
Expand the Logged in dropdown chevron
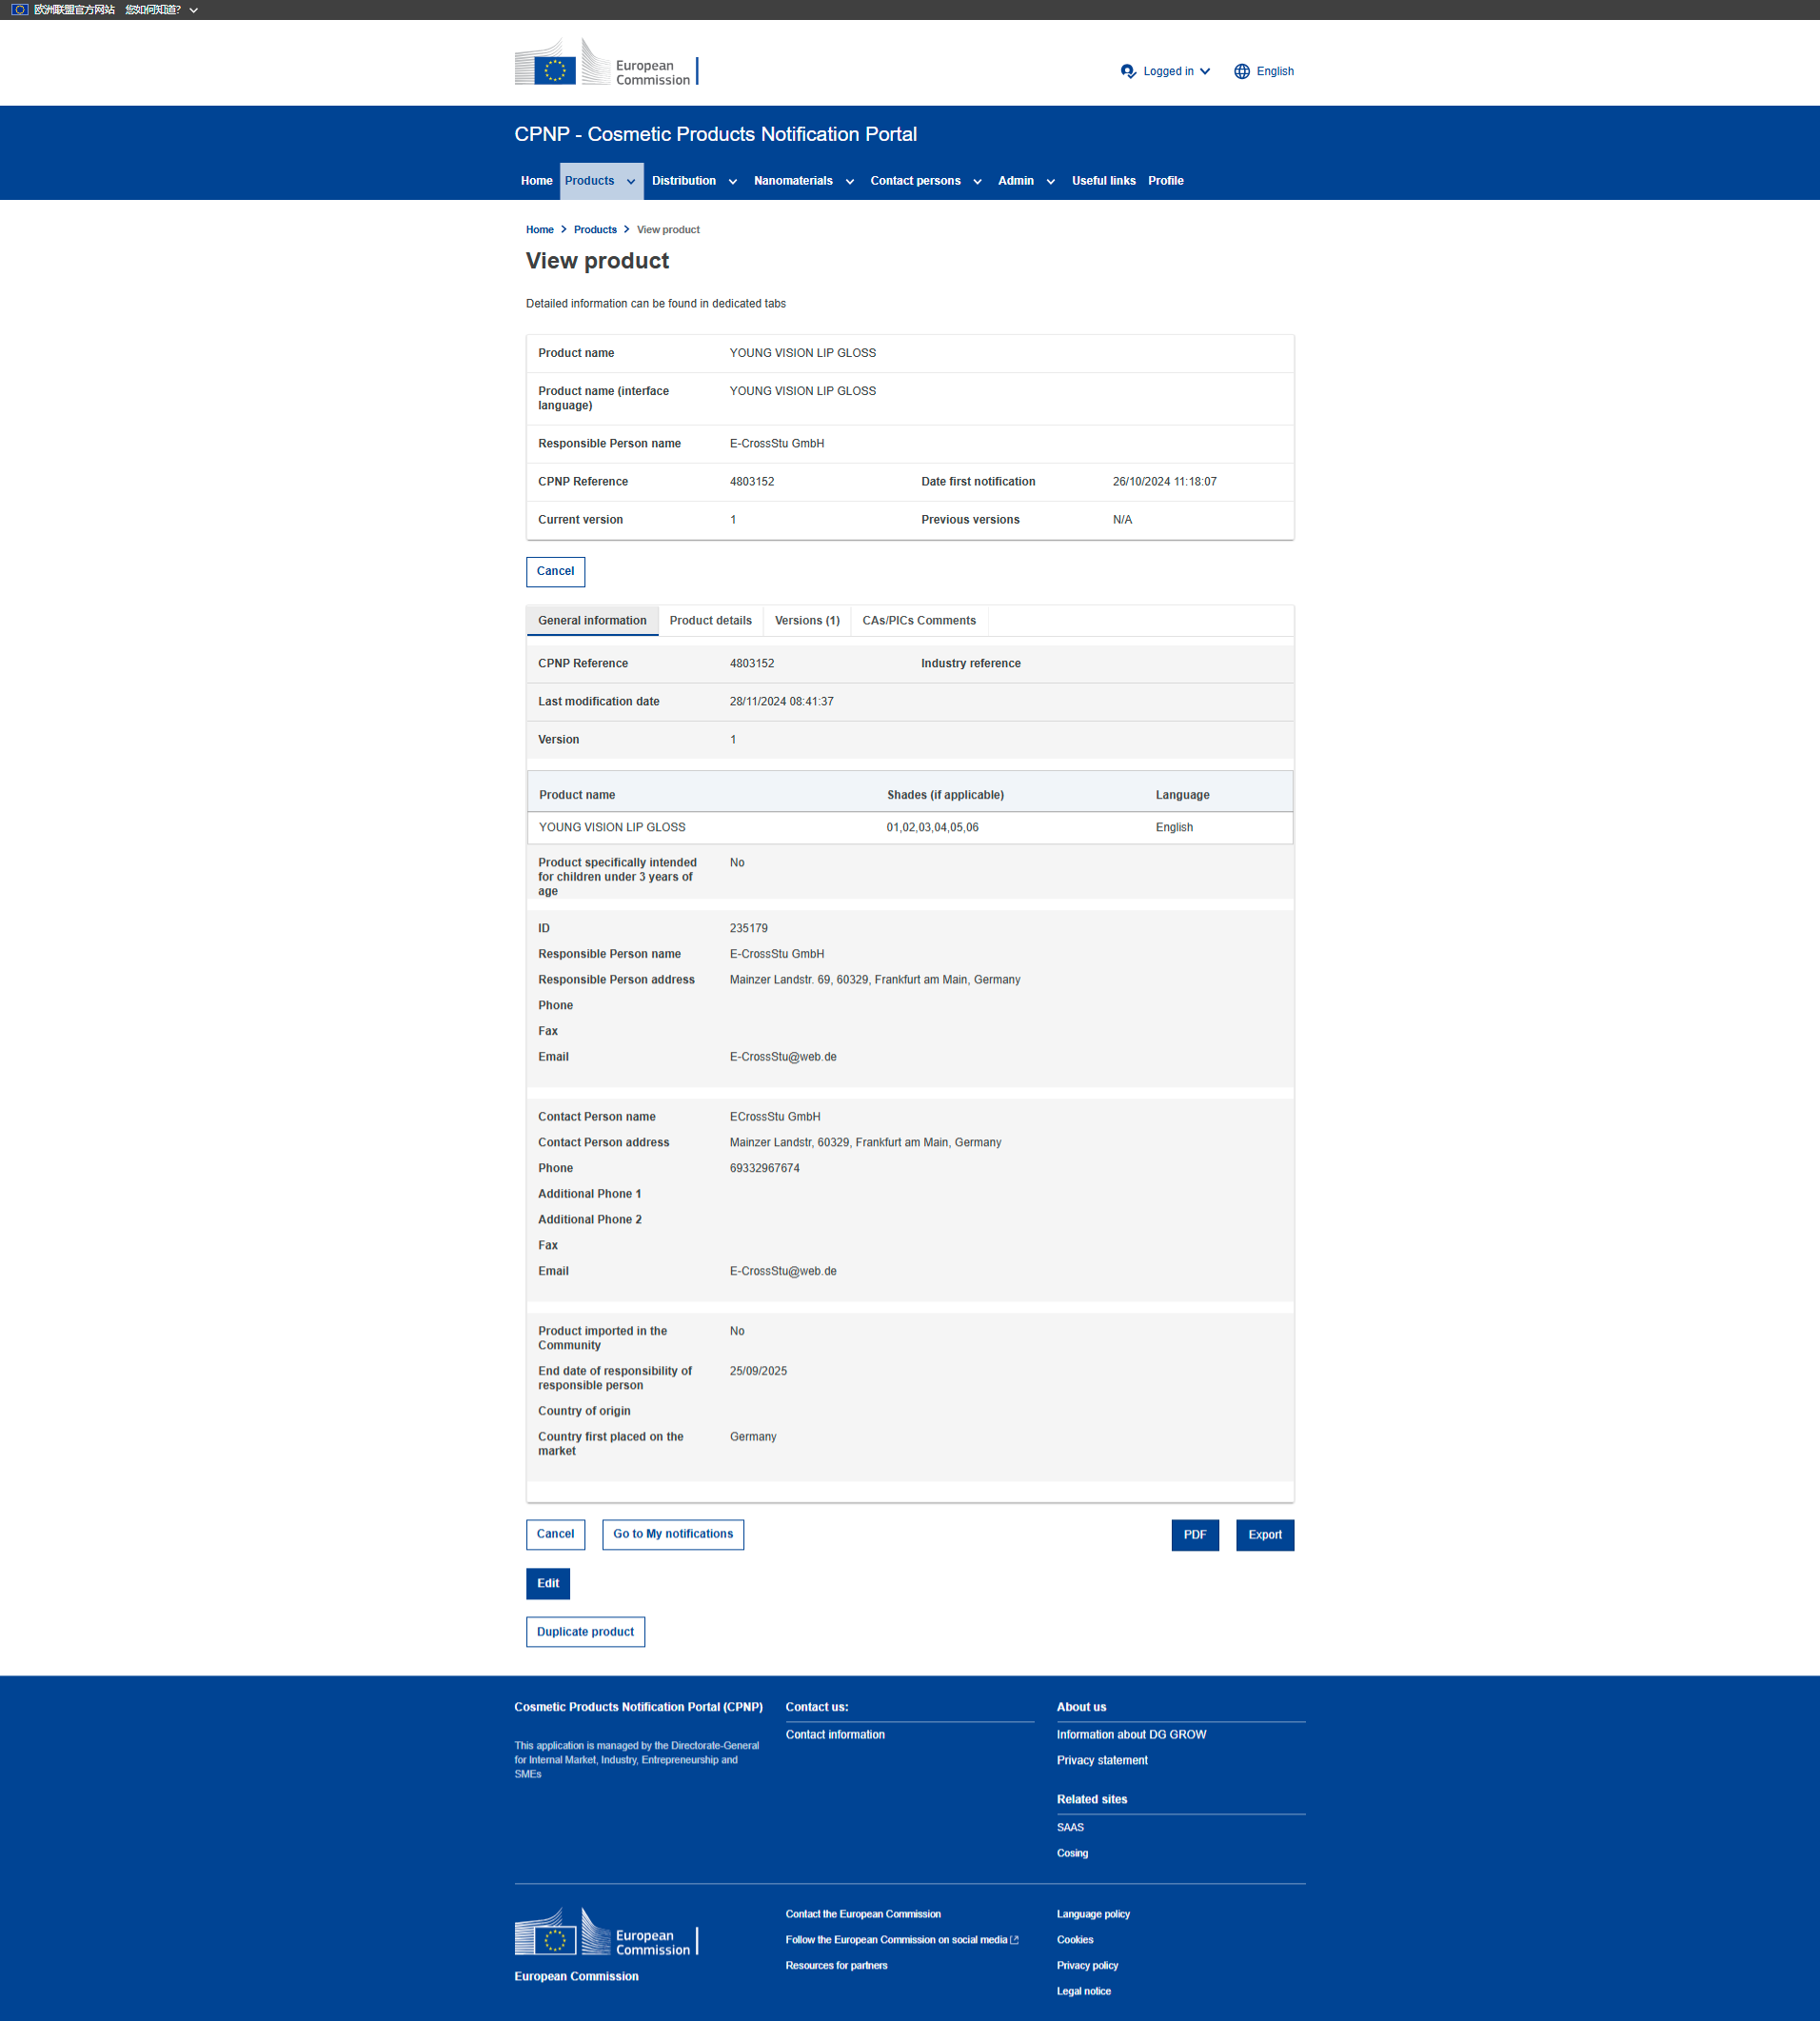(x=1205, y=71)
